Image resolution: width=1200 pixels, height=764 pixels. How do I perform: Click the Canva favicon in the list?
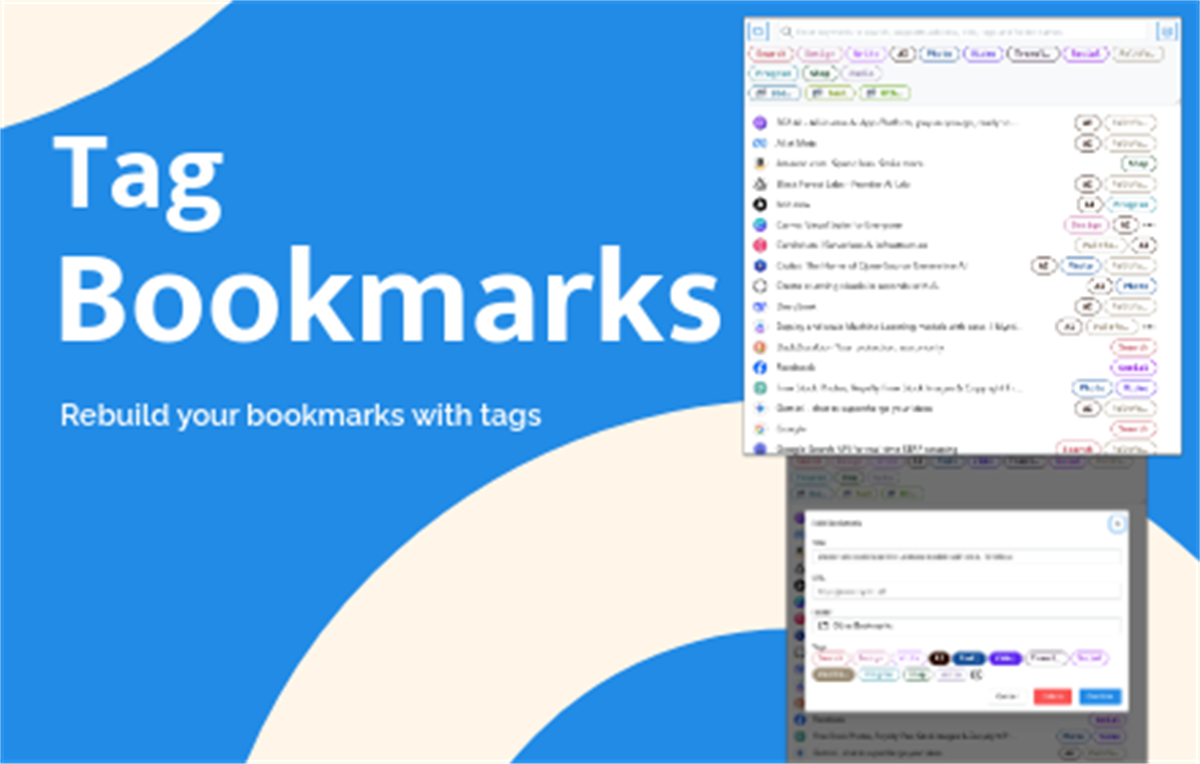pos(760,225)
